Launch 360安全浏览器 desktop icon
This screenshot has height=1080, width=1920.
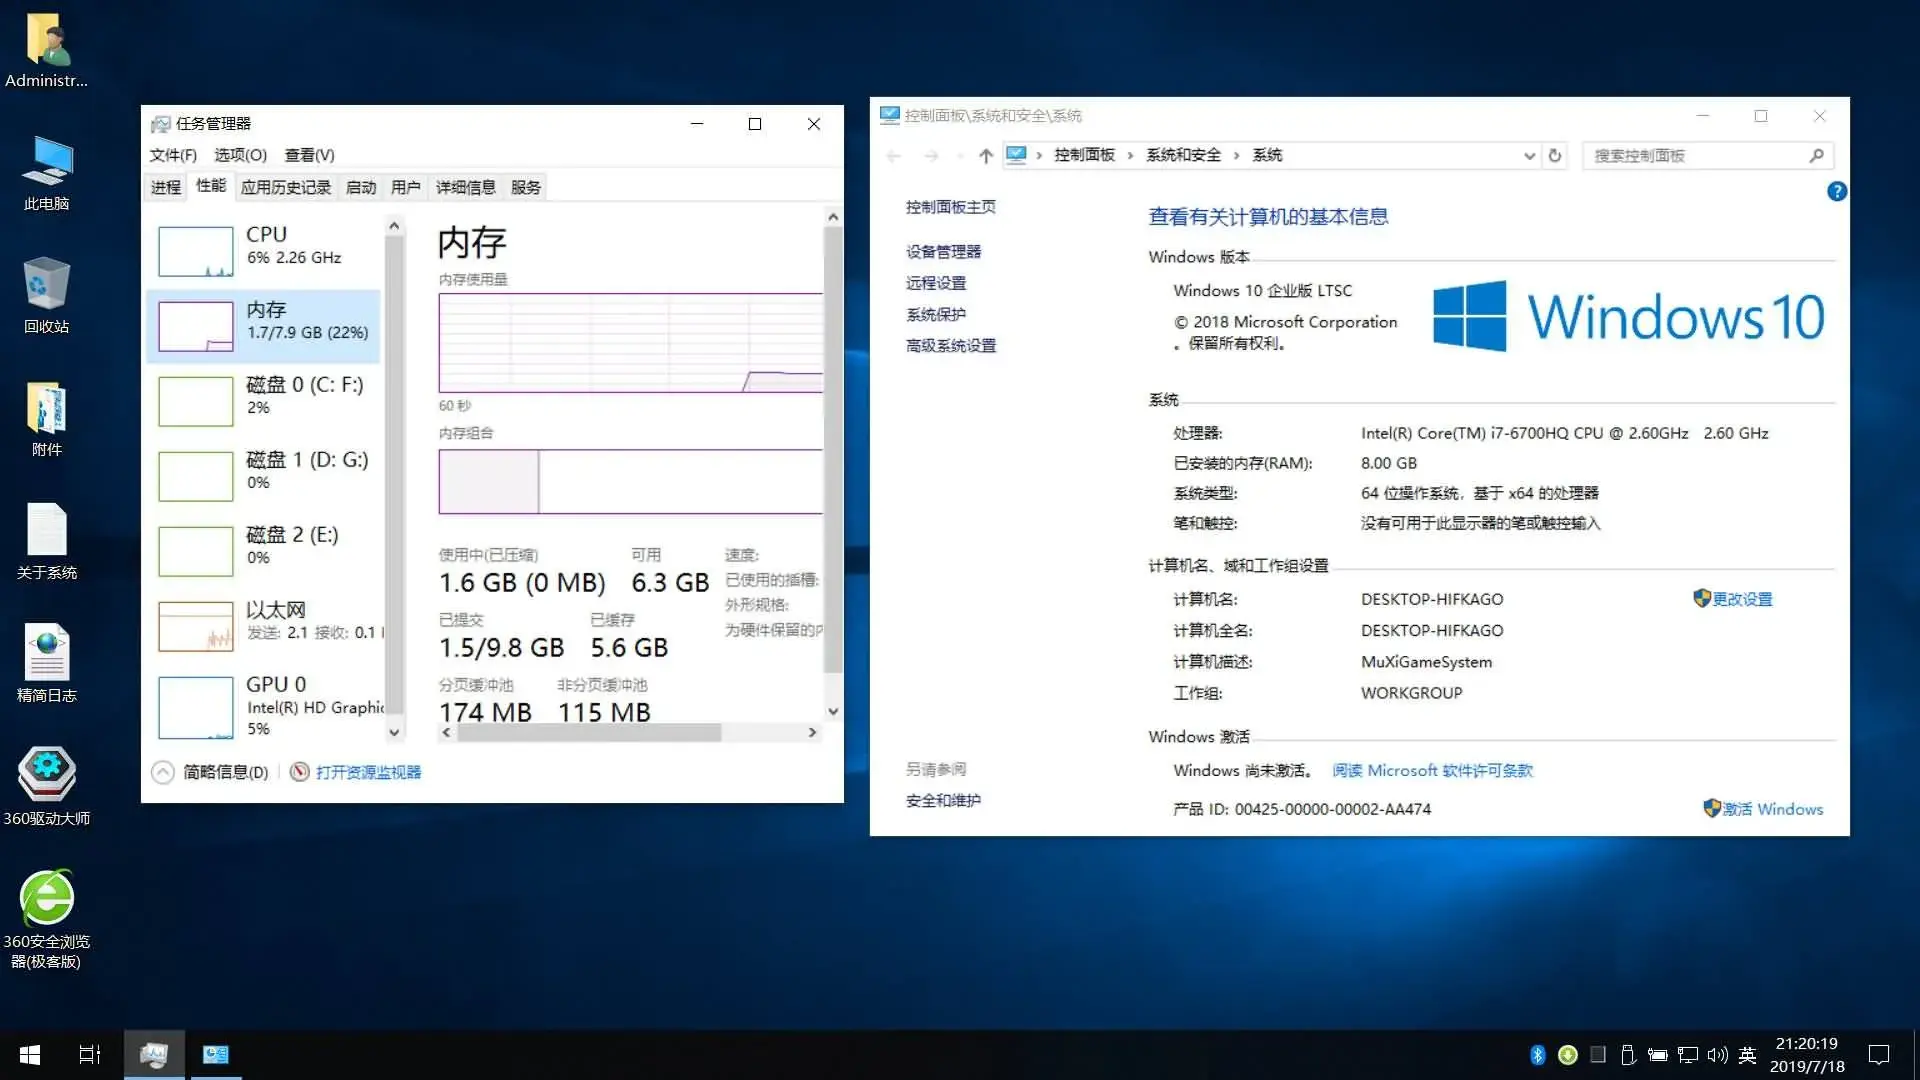(47, 919)
